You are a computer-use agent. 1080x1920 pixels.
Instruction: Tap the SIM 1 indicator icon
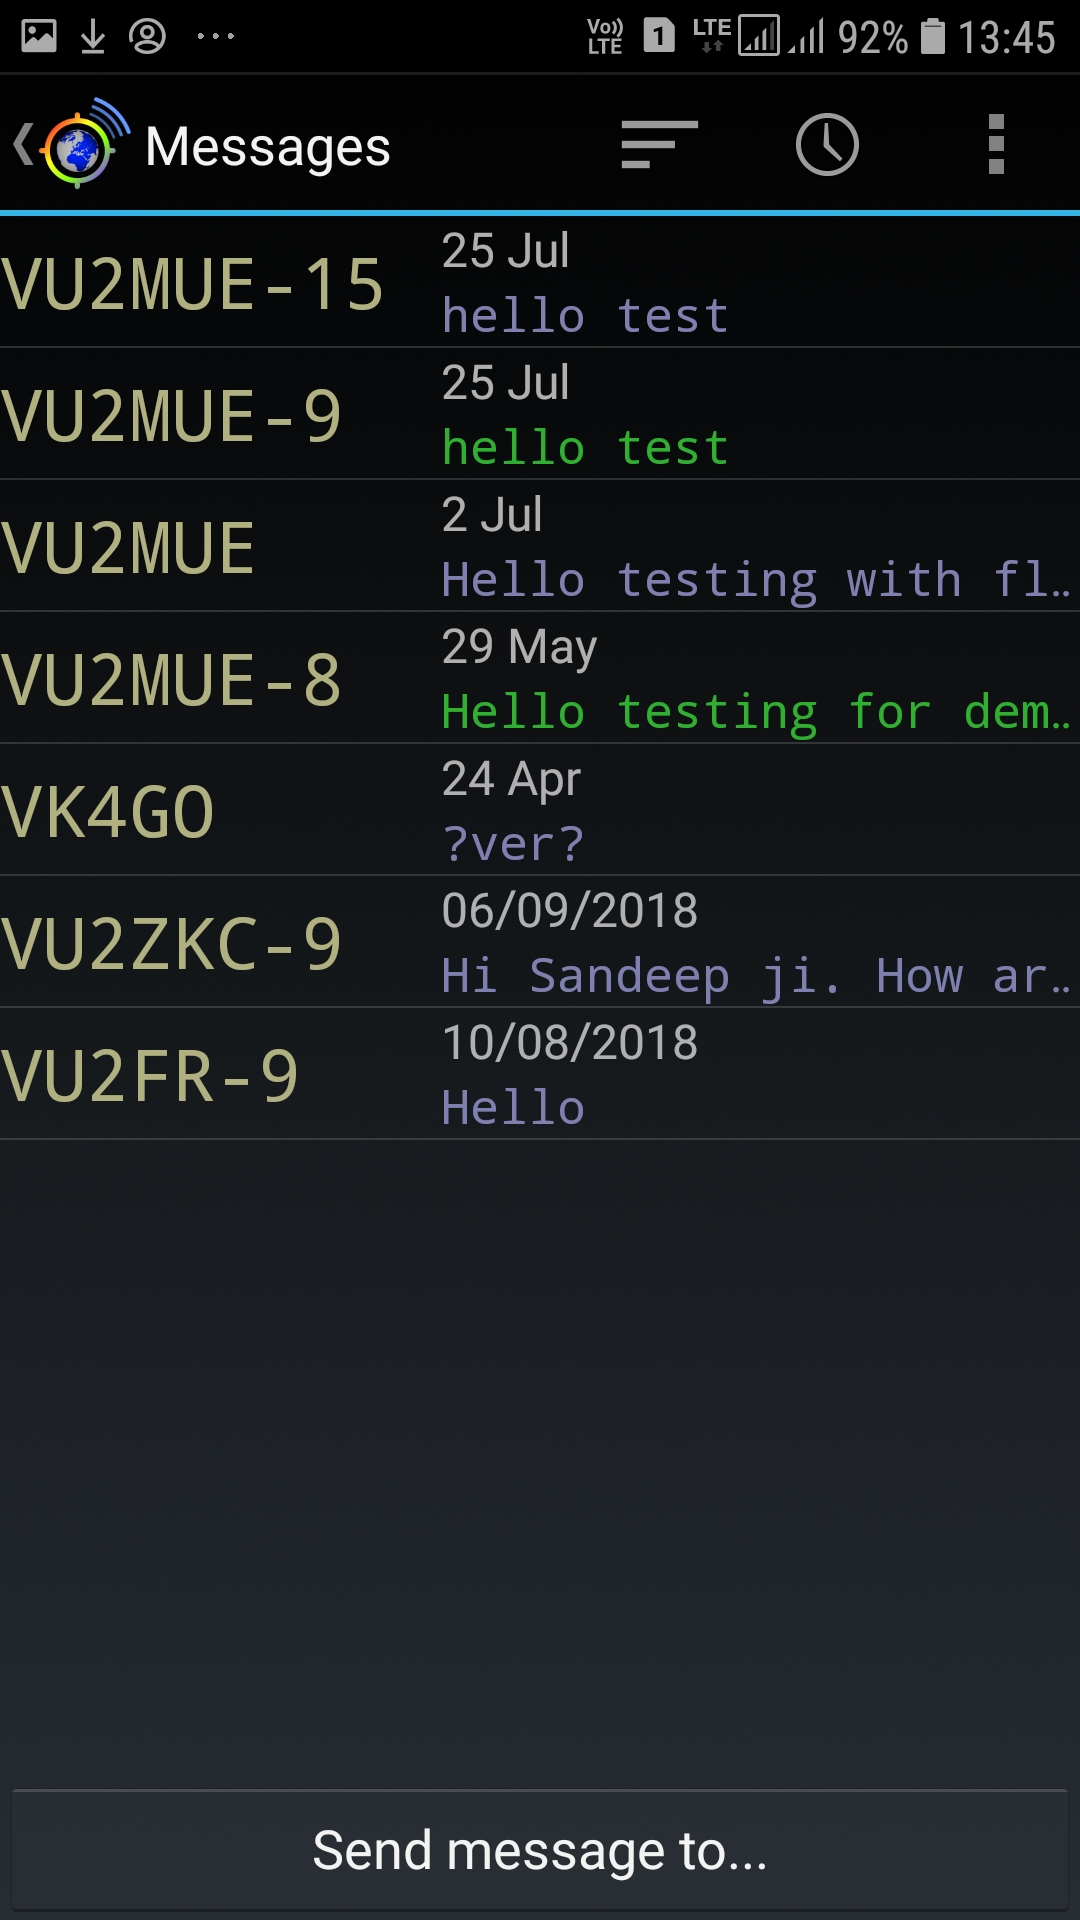658,37
